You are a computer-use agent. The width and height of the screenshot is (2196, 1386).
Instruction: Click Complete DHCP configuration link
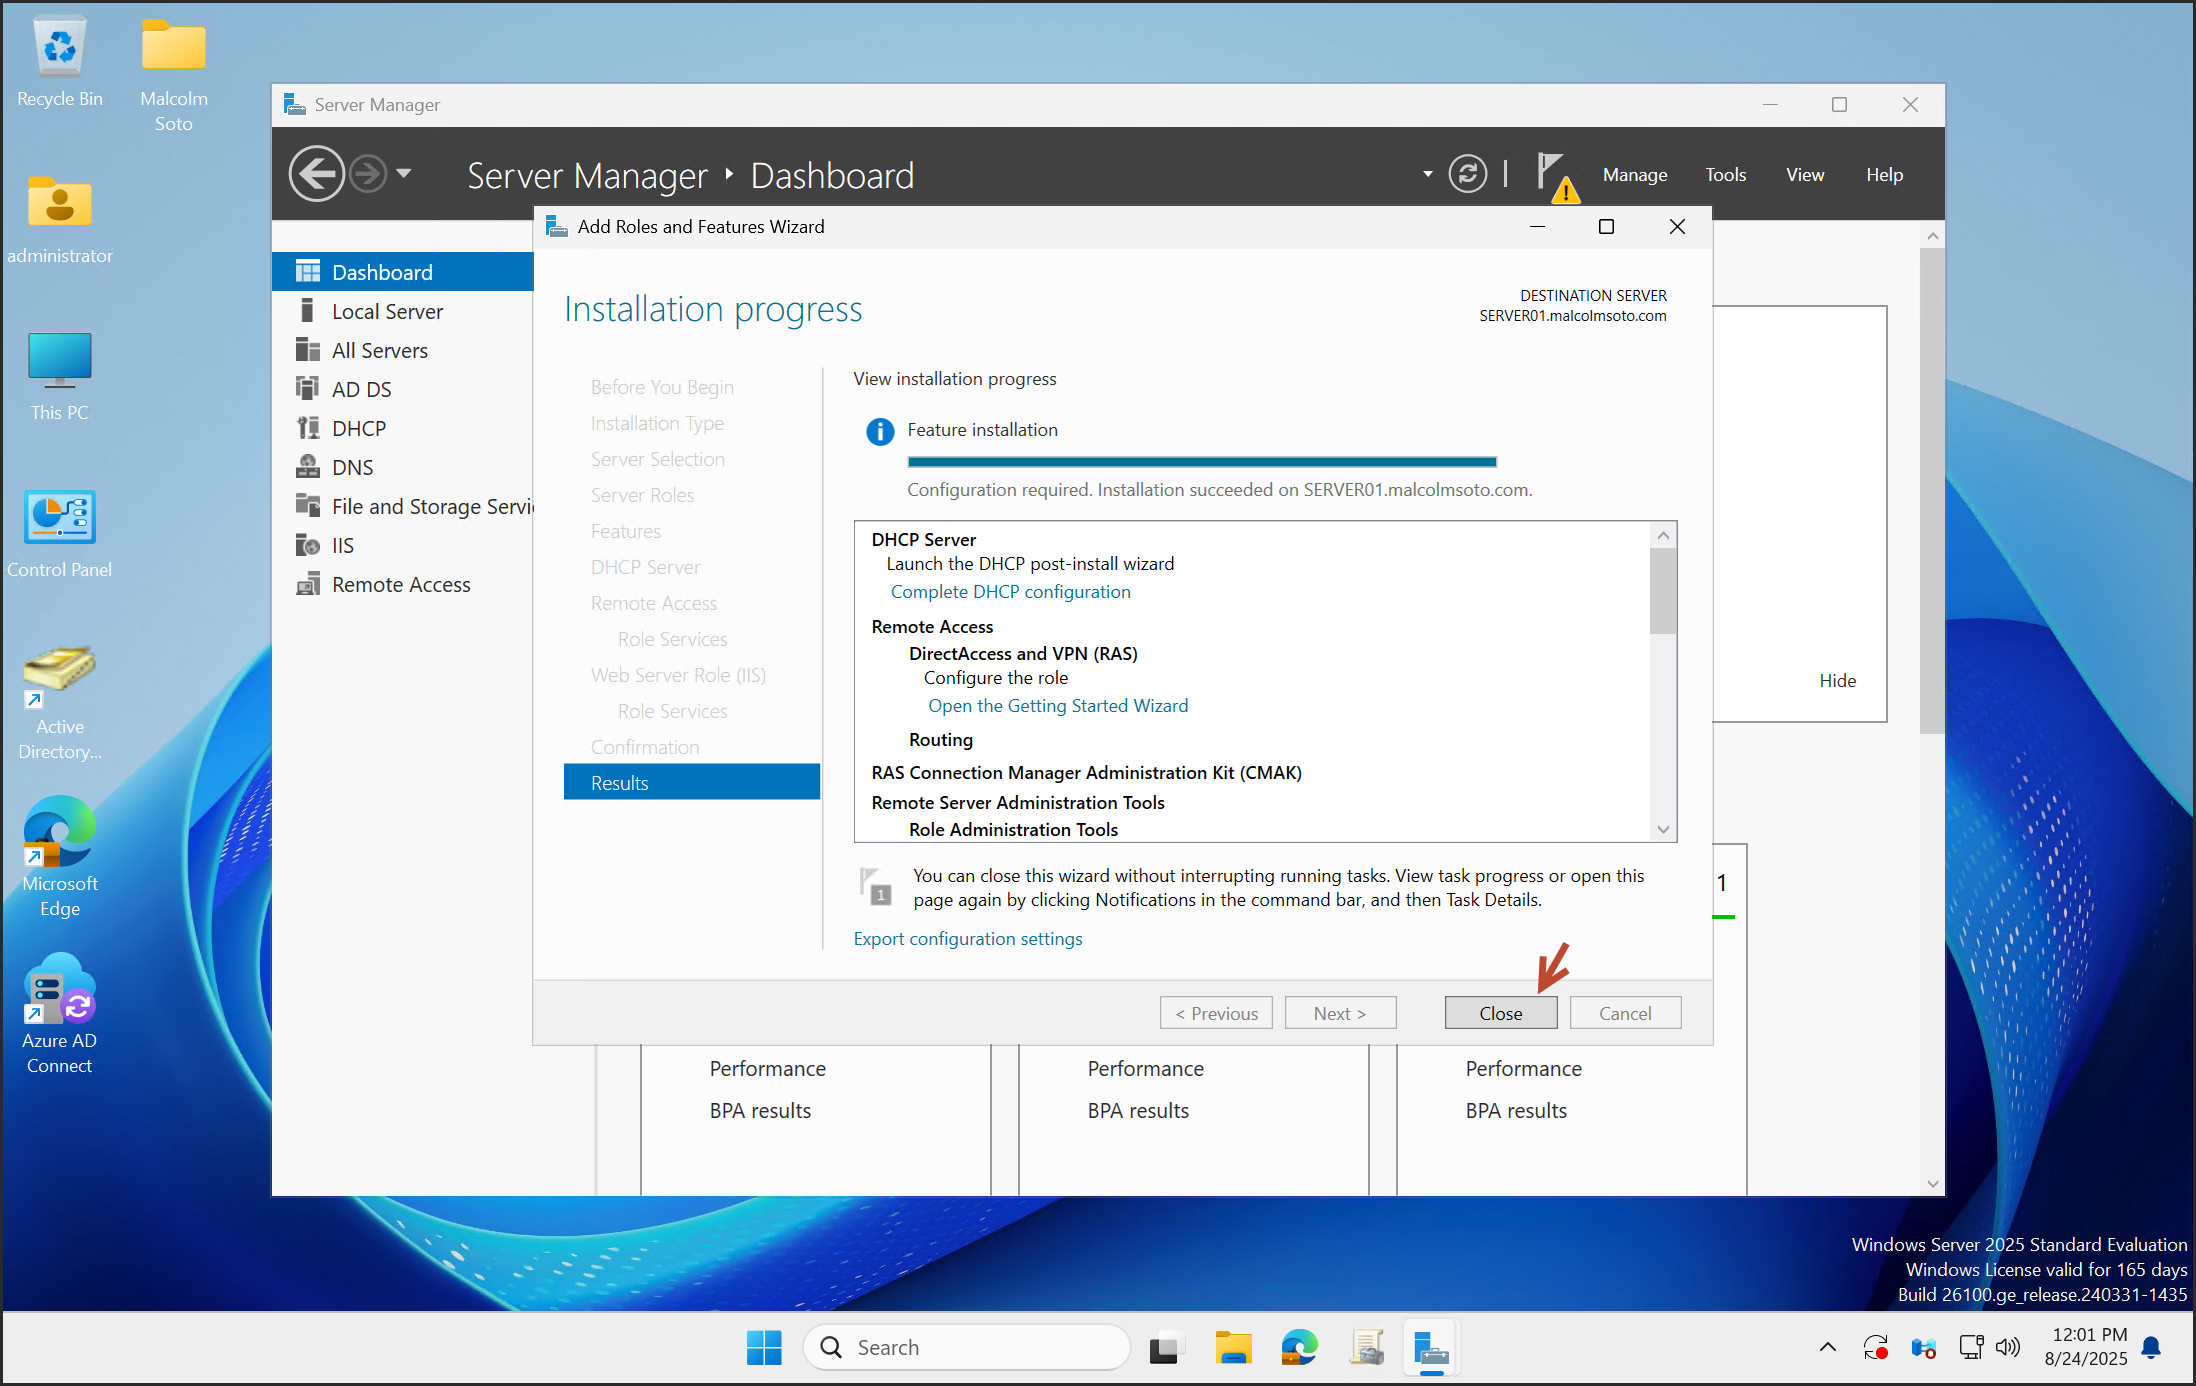tap(1010, 592)
